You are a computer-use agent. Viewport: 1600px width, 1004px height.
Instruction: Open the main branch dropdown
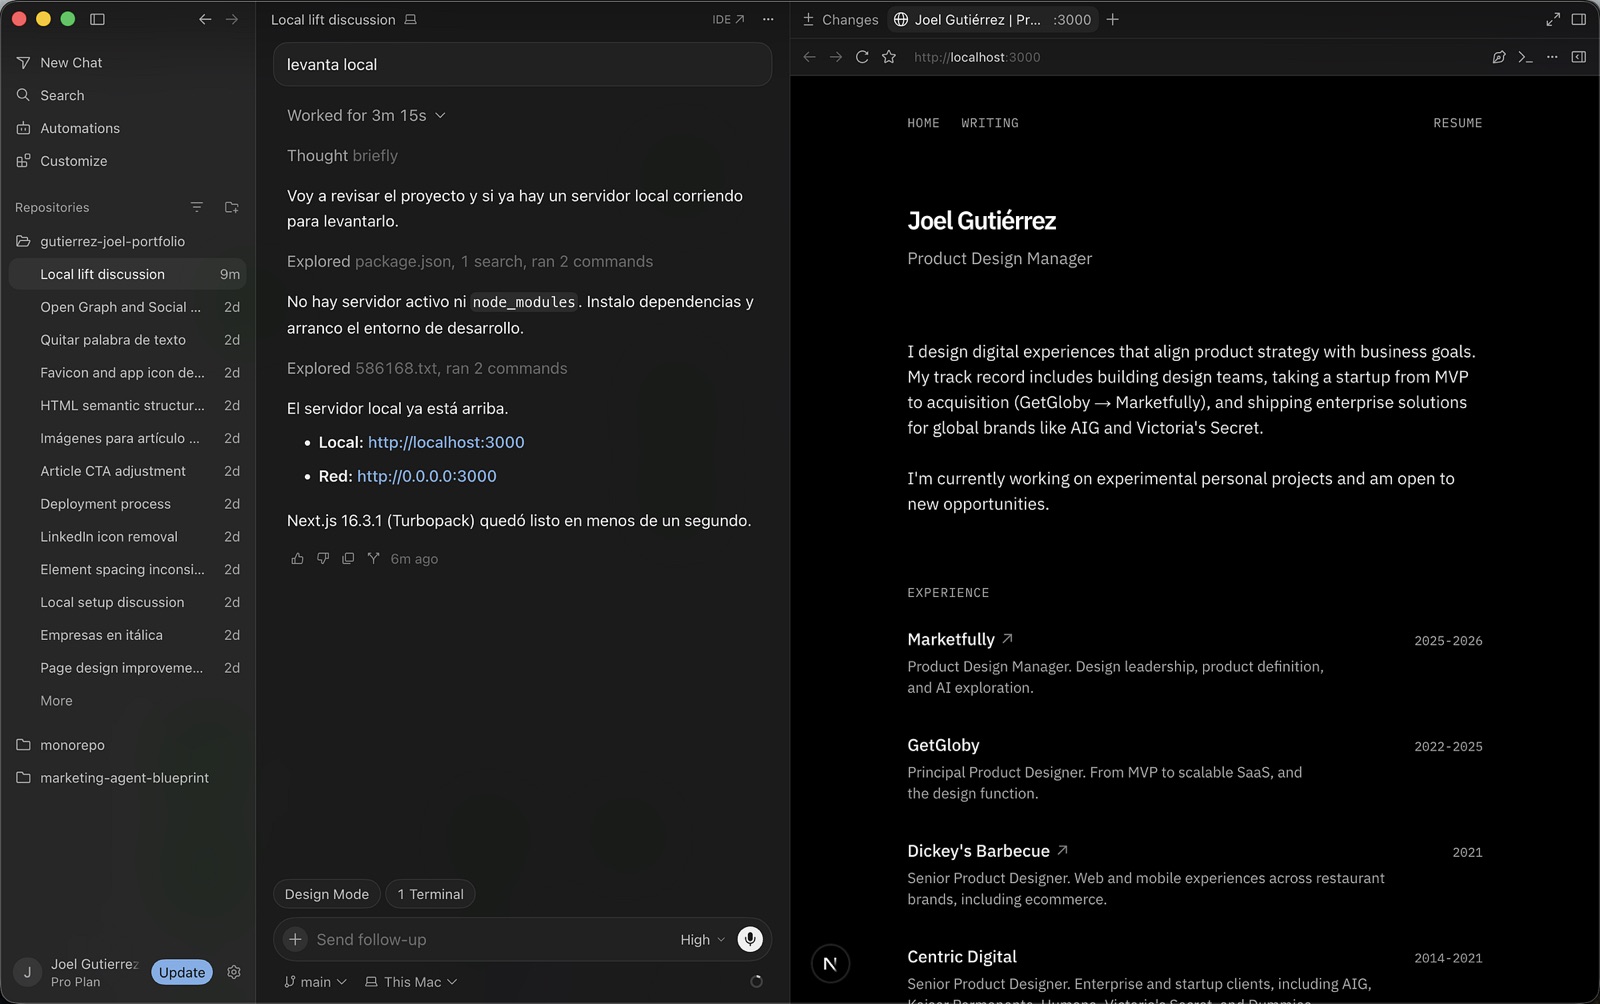[x=315, y=982]
